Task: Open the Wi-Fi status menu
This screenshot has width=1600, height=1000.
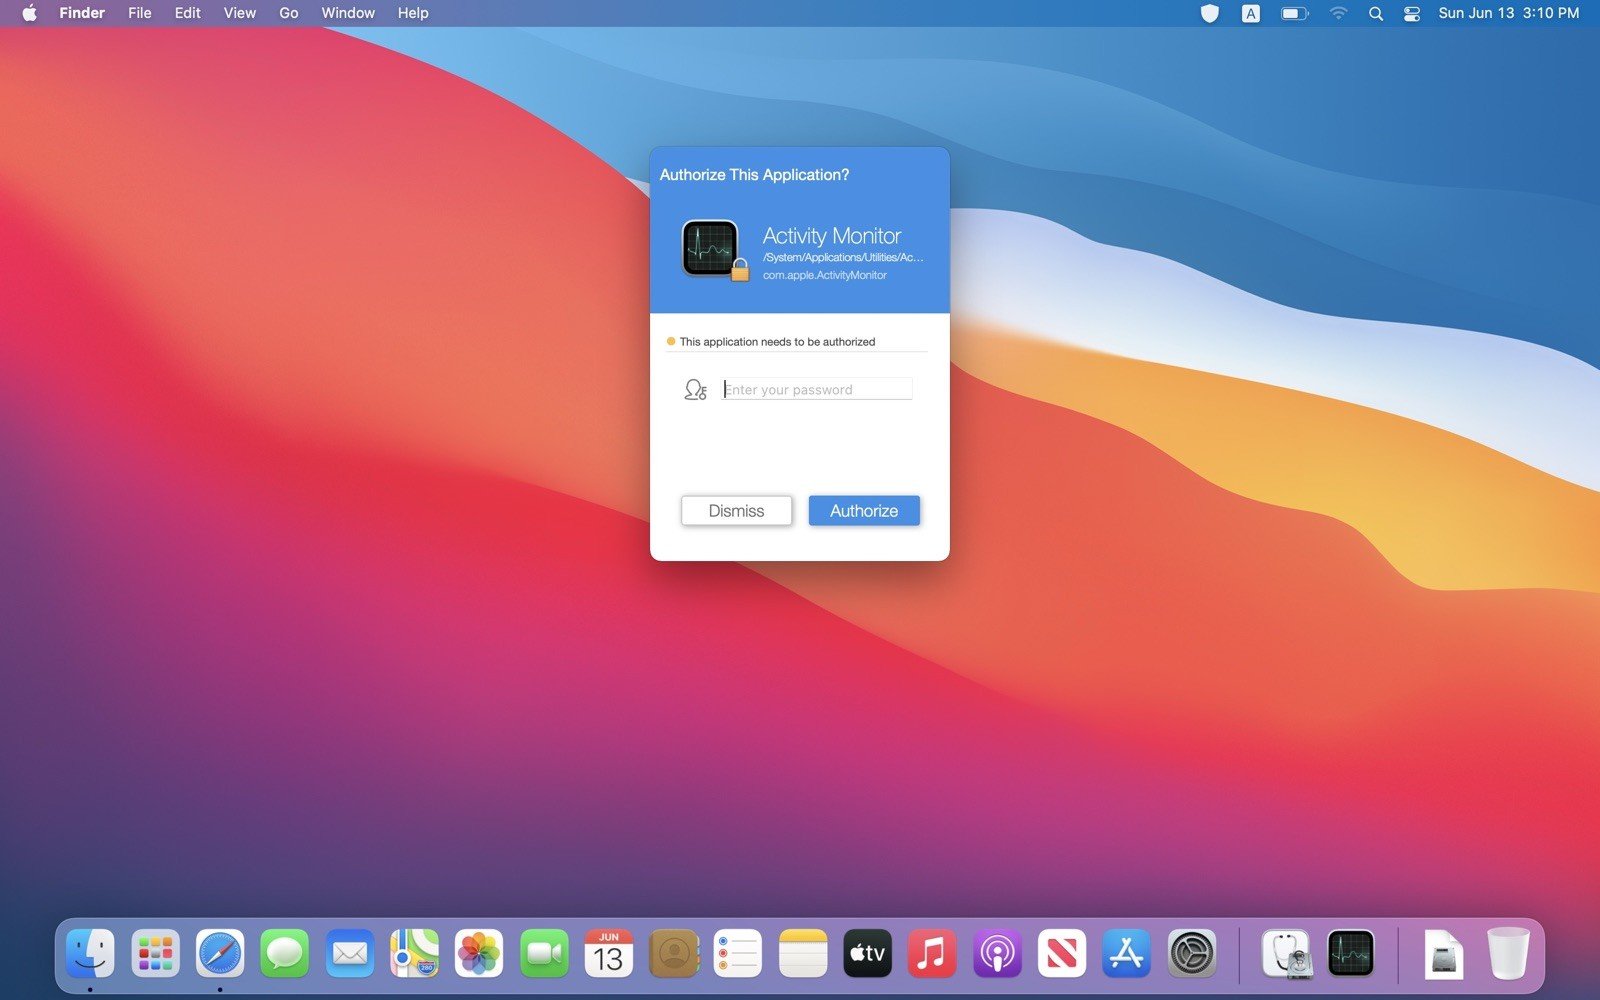Action: point(1338,13)
